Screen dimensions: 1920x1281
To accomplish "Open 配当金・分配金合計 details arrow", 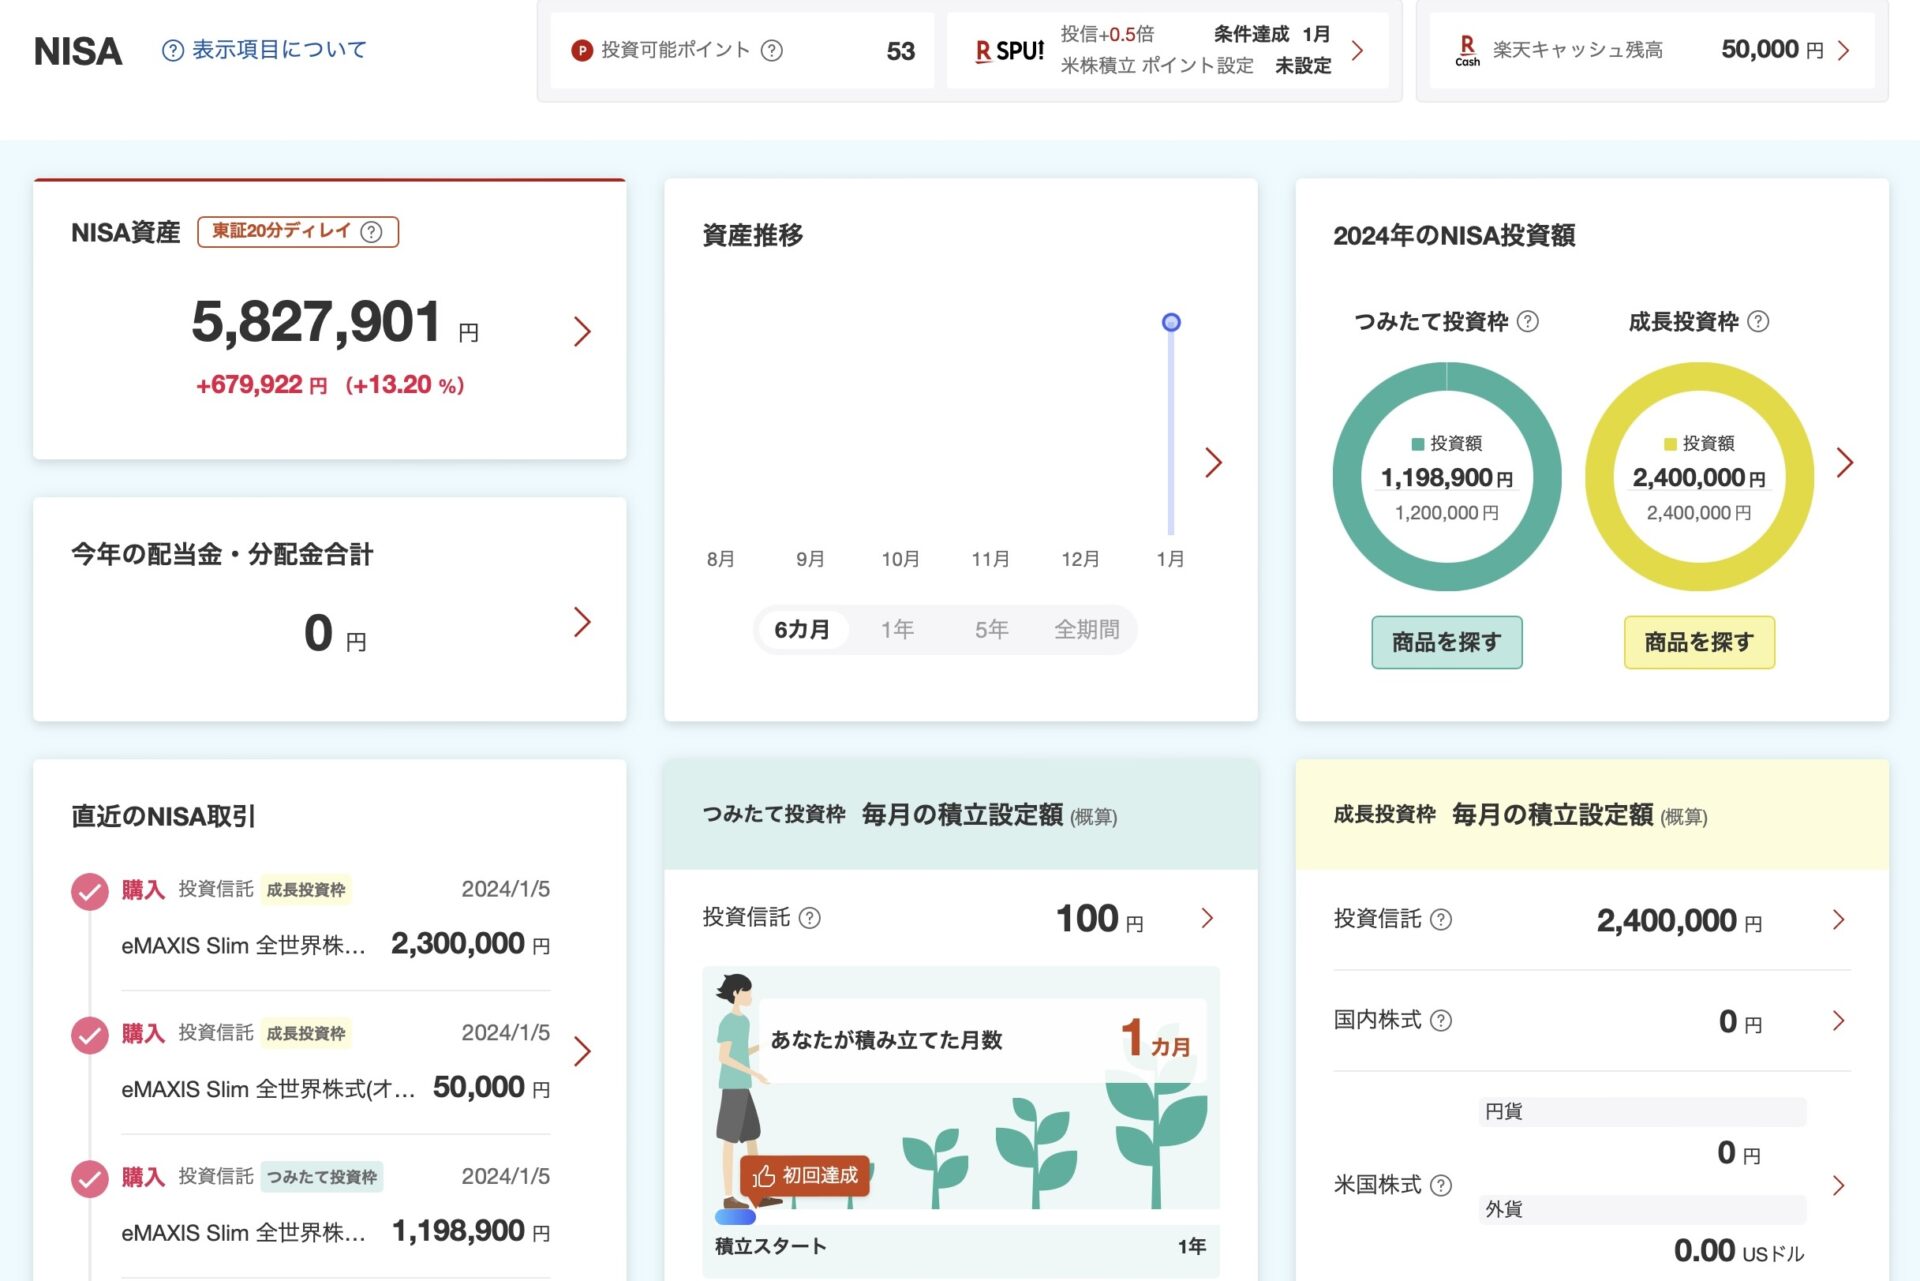I will 582,622.
